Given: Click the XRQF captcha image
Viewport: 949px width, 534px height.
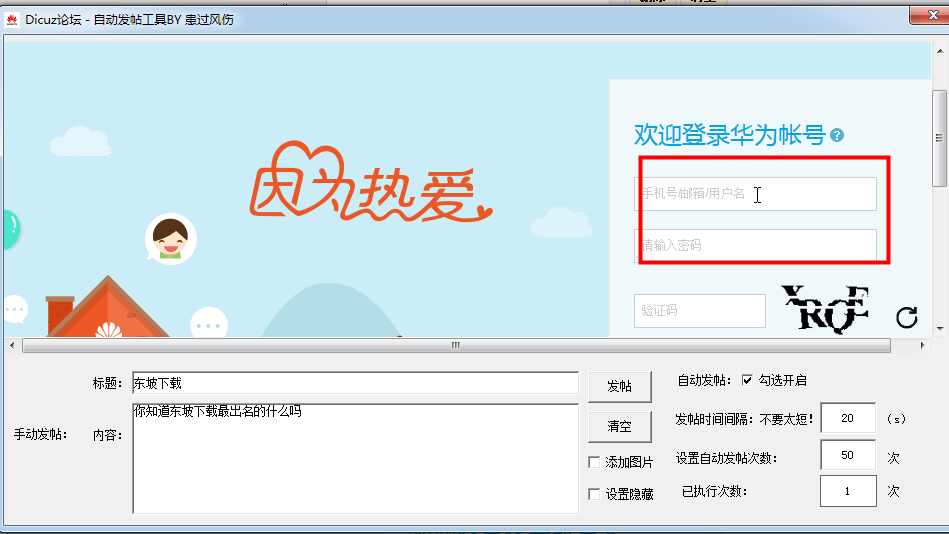Looking at the screenshot, I should (x=826, y=309).
